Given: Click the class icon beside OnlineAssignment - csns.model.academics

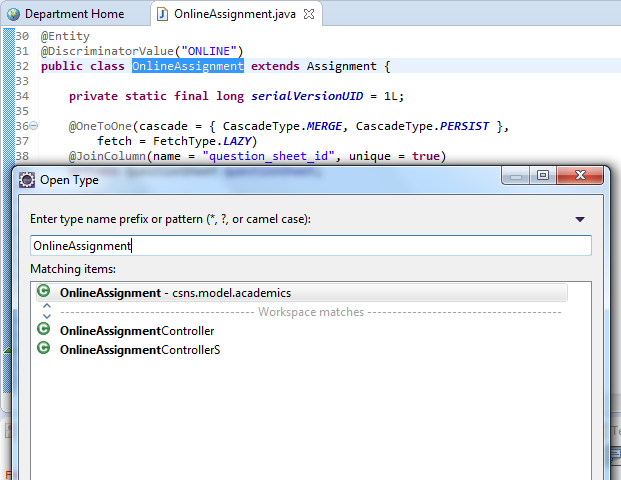Looking at the screenshot, I should [x=43, y=293].
